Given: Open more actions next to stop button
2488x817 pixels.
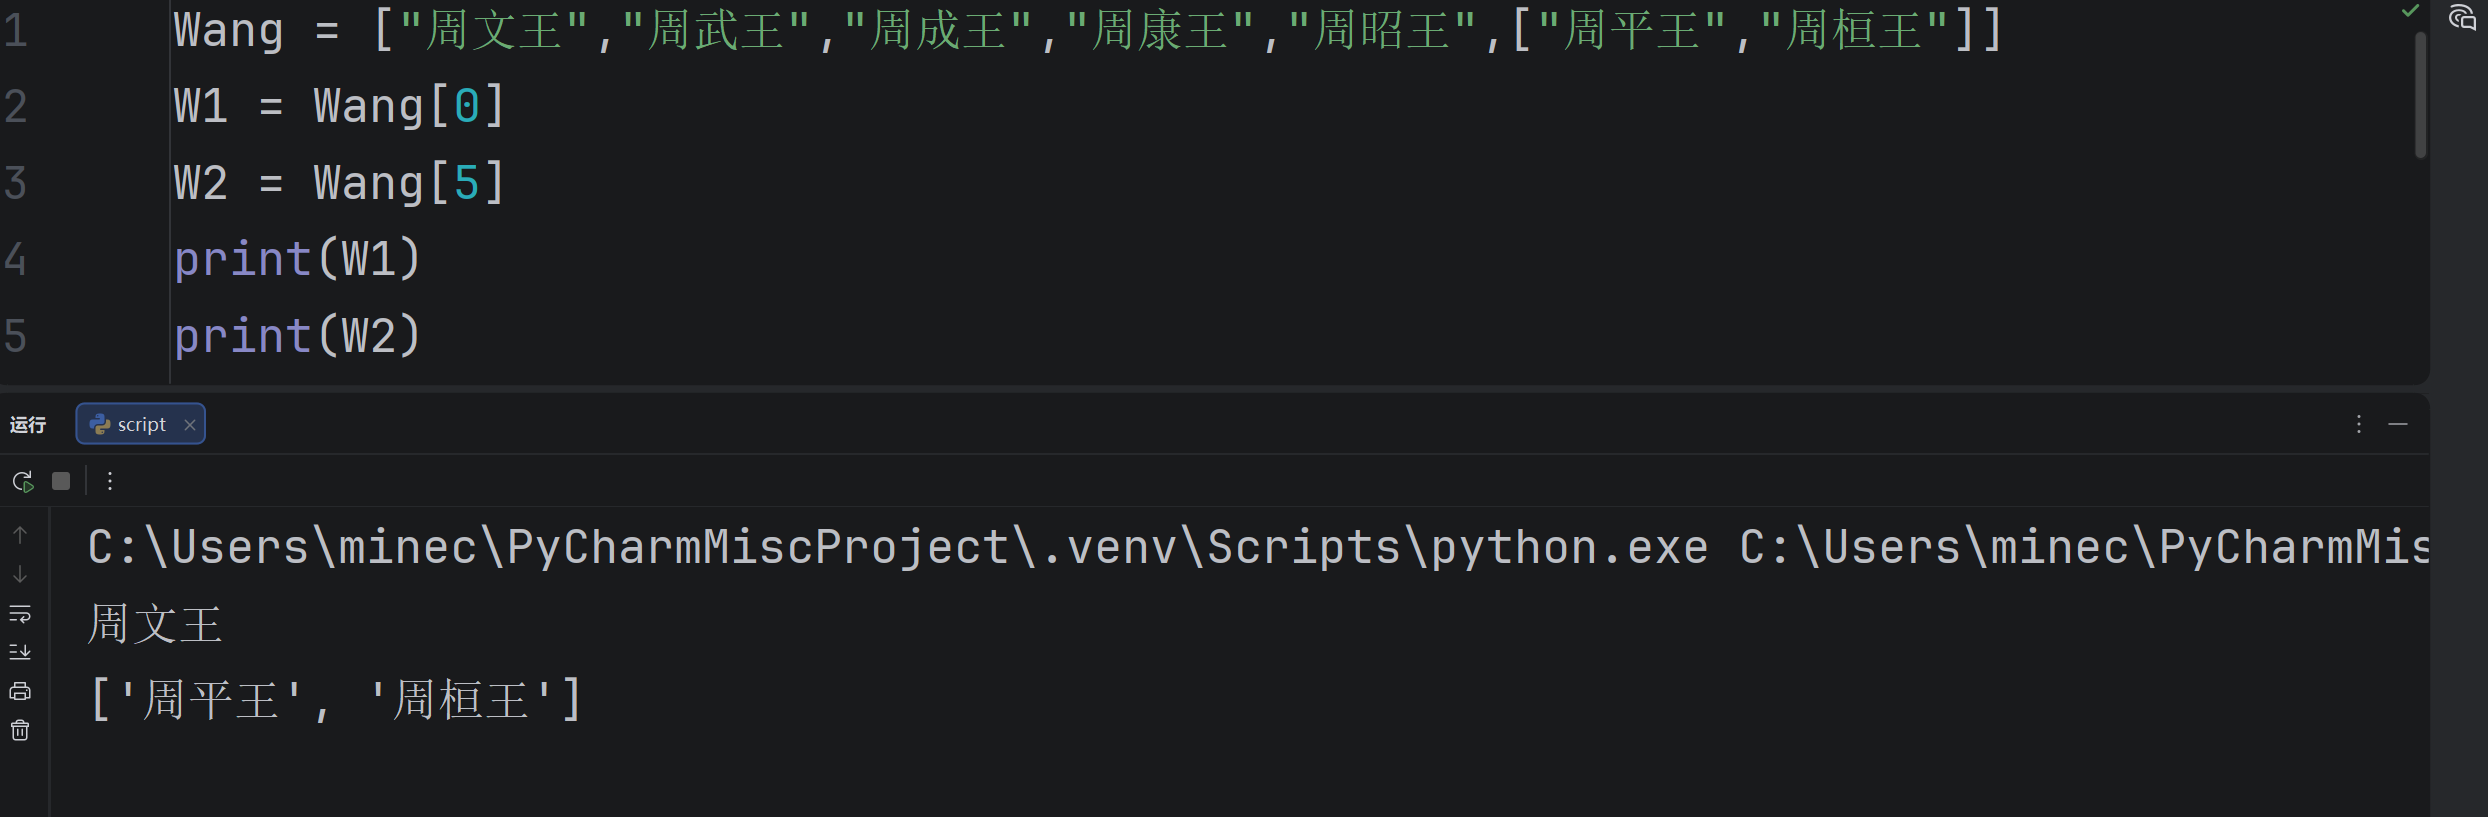Looking at the screenshot, I should [x=110, y=481].
